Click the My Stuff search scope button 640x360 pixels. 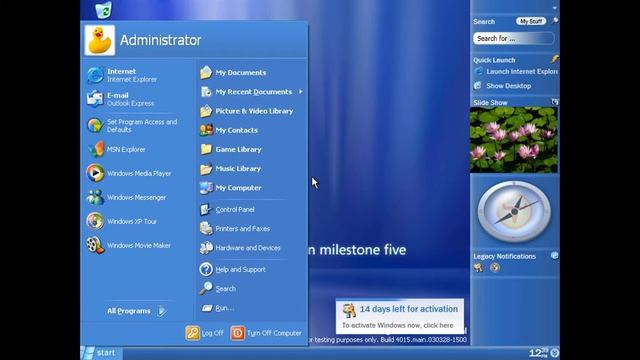point(531,21)
